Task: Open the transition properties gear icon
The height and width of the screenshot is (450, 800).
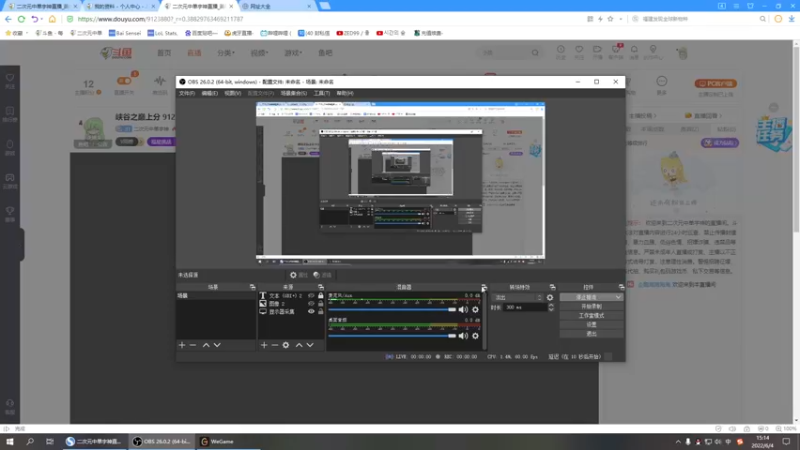Action: click(549, 297)
